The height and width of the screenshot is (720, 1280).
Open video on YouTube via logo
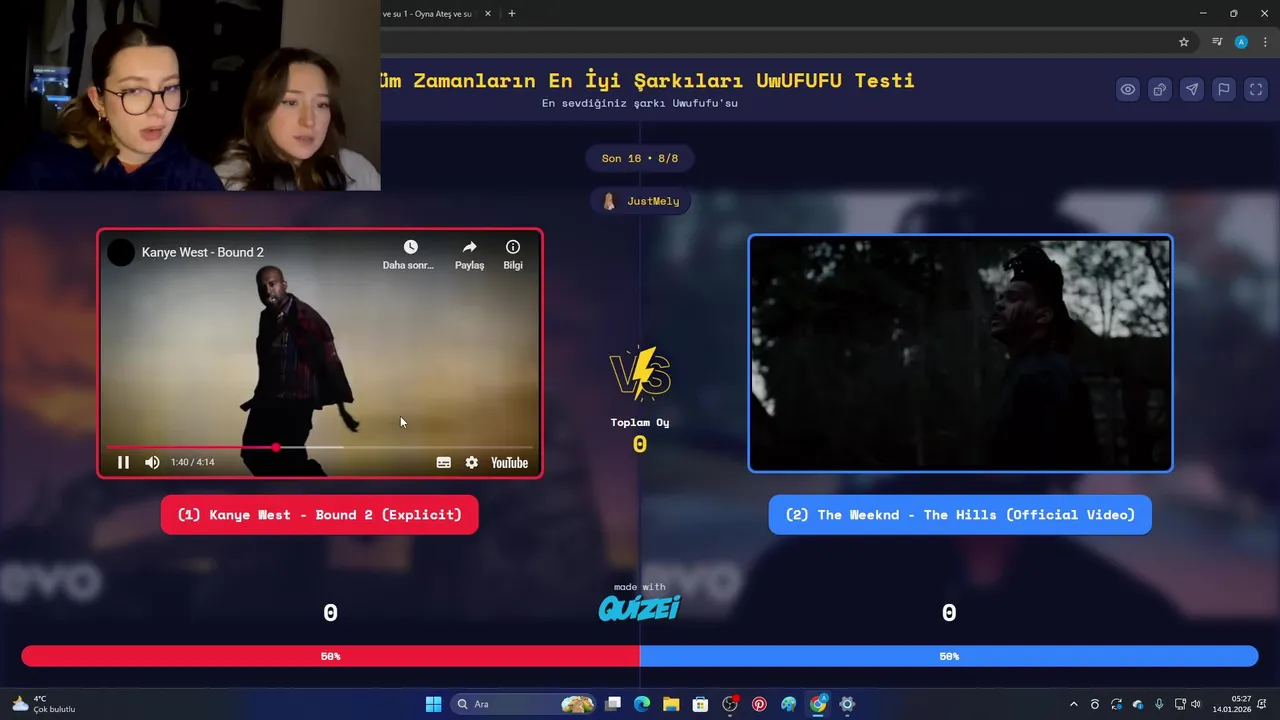509,462
